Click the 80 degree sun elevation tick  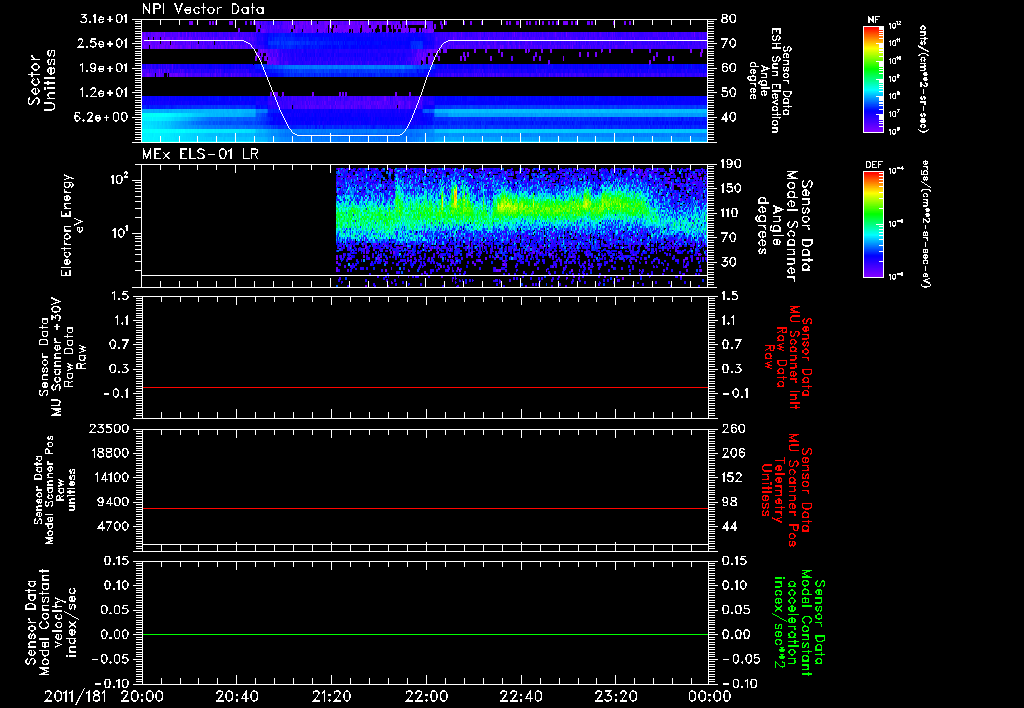coord(729,18)
